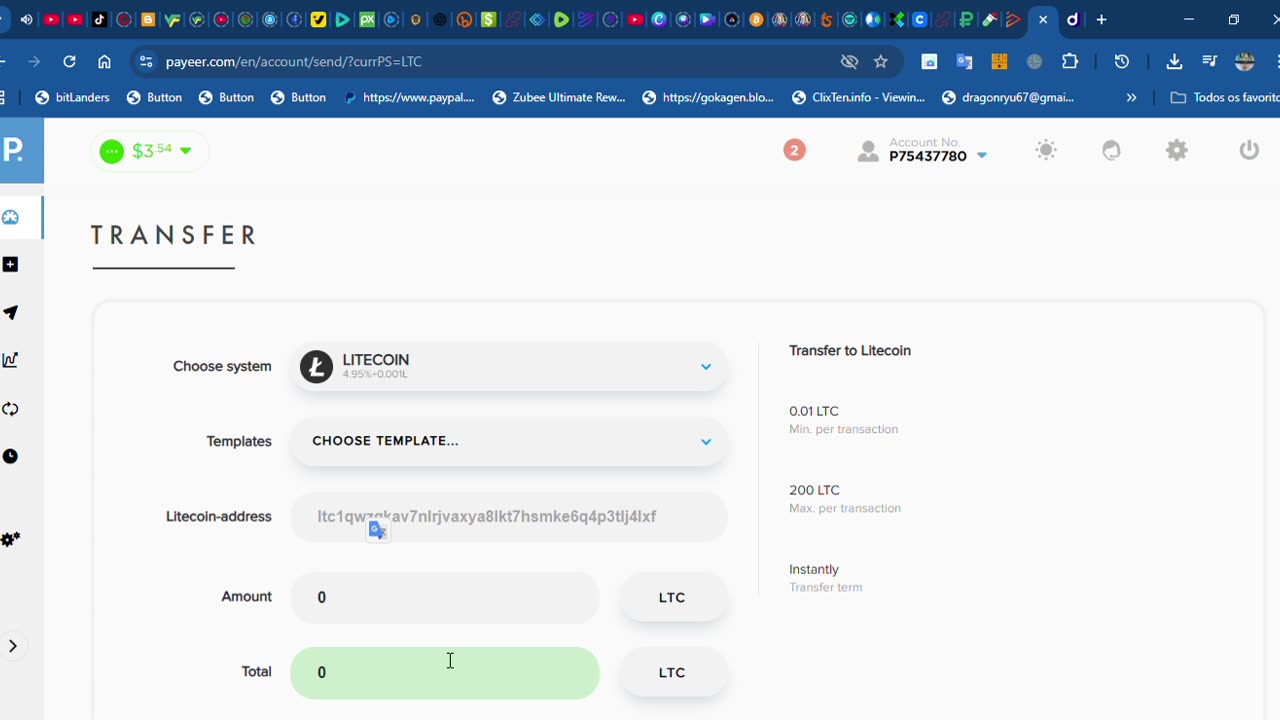The width and height of the screenshot is (1280, 720).
Task: Click the green Total field
Action: pyautogui.click(x=445, y=672)
